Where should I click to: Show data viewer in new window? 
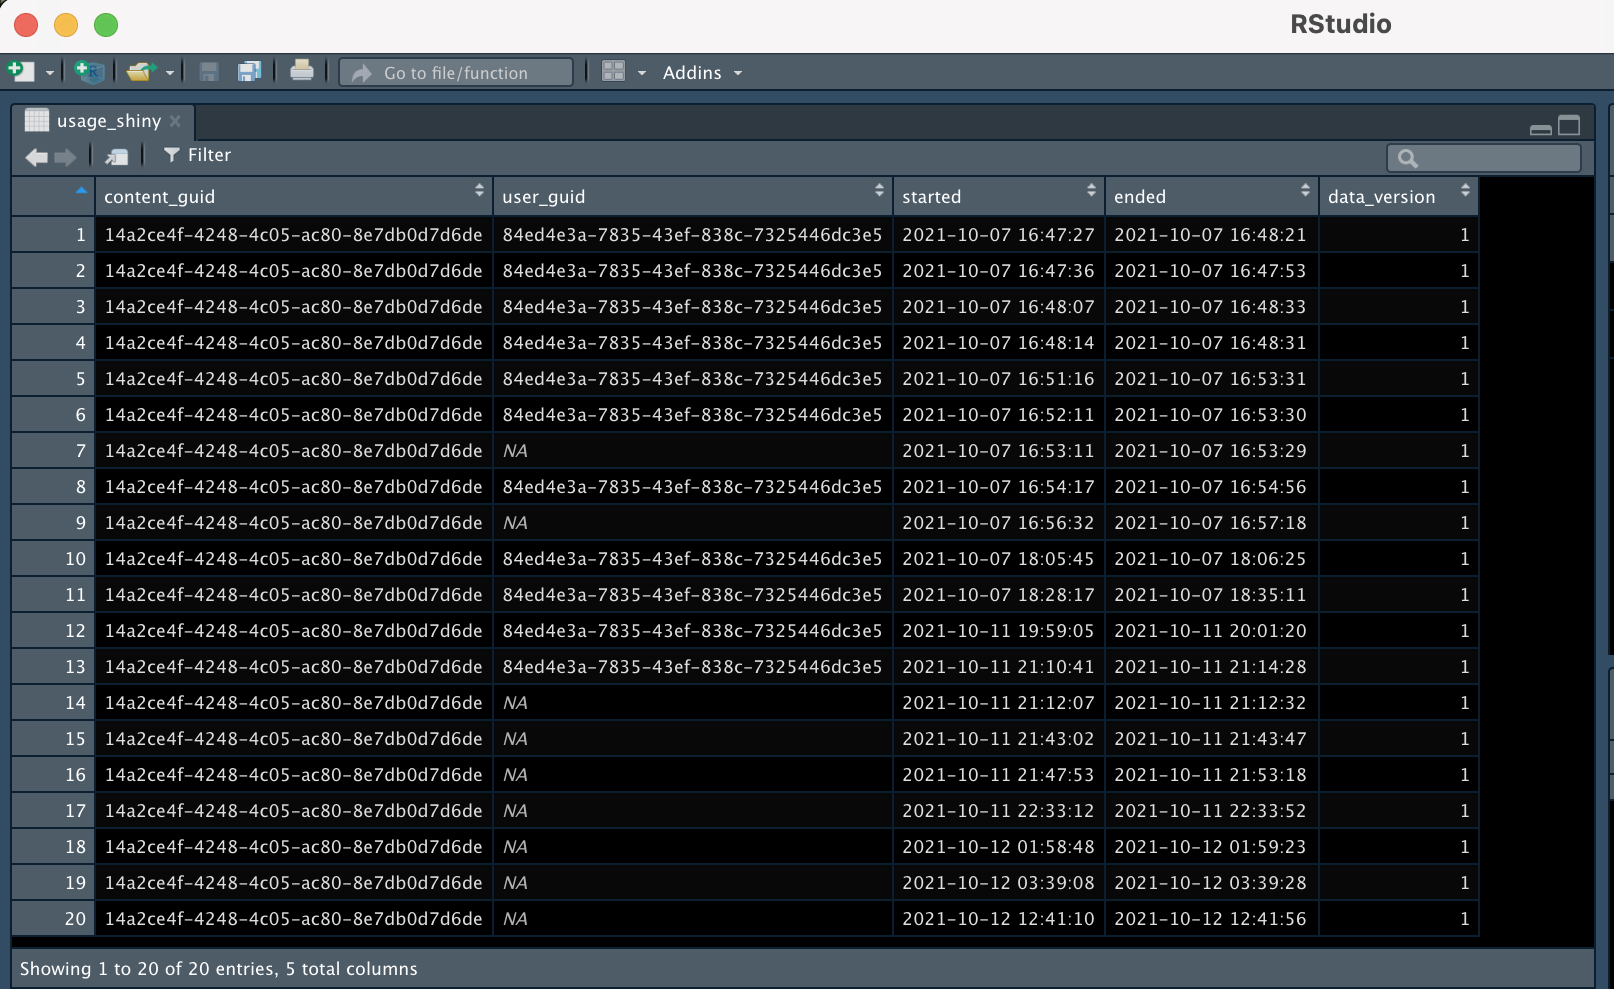[x=116, y=157]
